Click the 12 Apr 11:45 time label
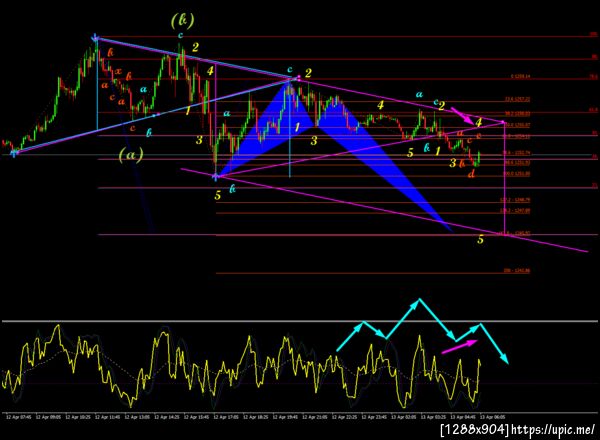600x440 pixels. point(108,417)
